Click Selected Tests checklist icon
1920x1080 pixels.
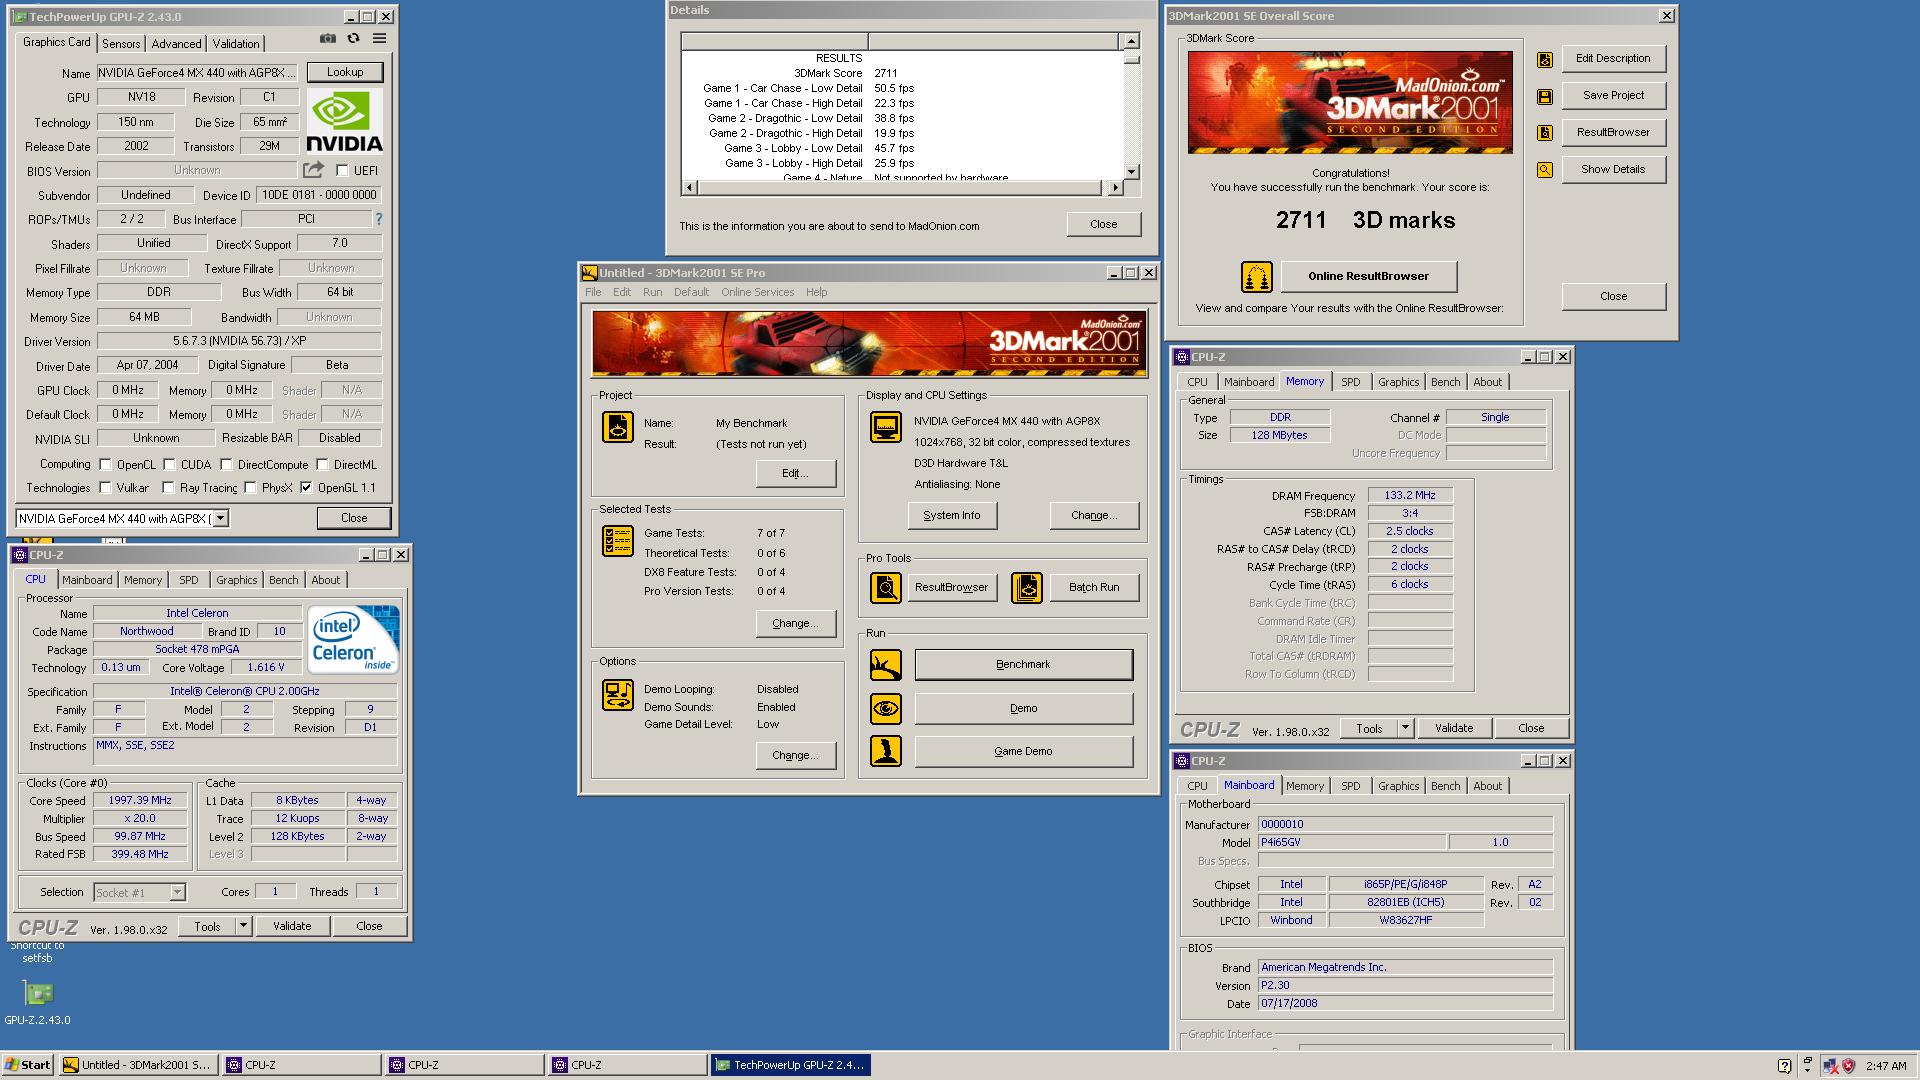(618, 541)
